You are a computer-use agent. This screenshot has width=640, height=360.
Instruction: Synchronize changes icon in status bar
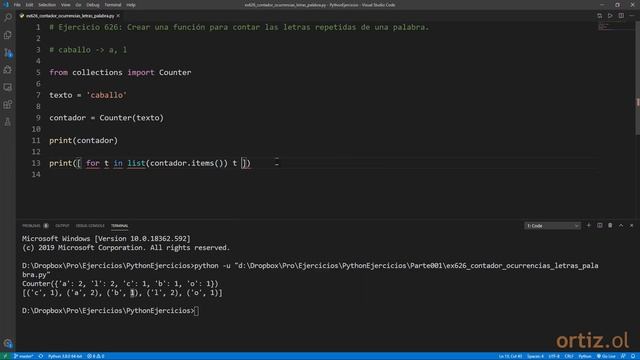point(41,356)
